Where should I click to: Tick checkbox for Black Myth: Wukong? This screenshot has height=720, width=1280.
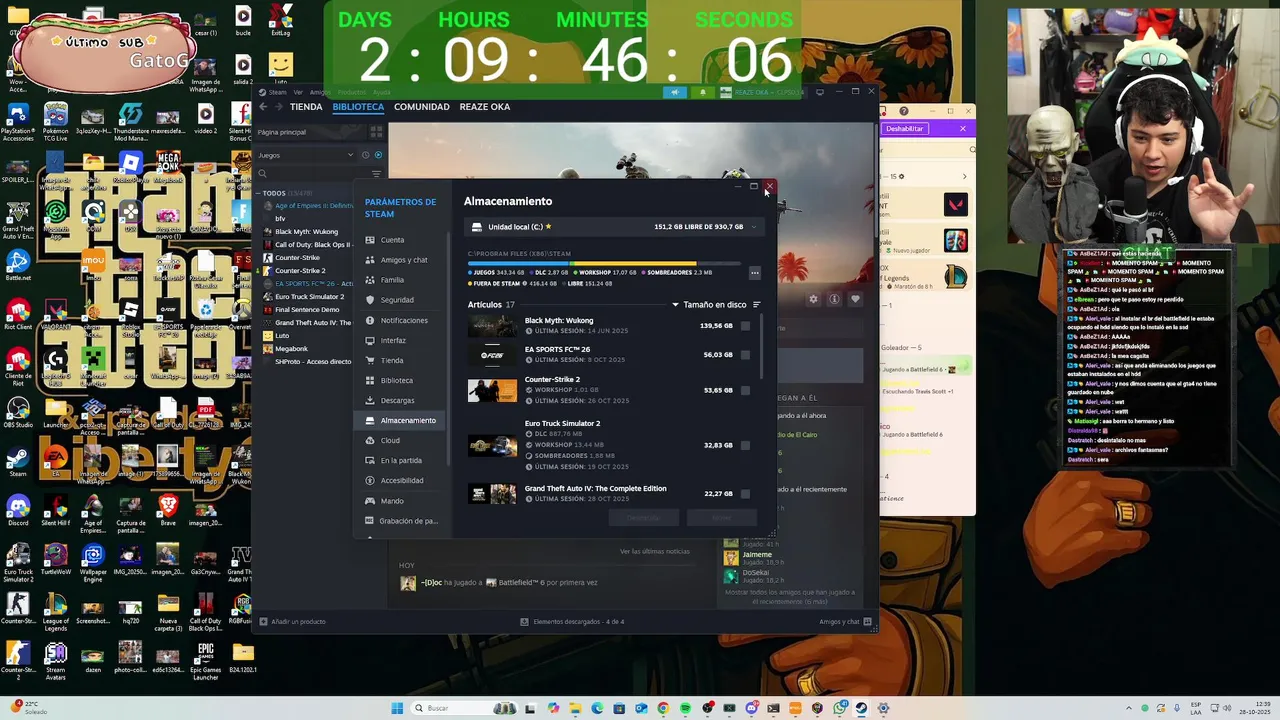[745, 326]
